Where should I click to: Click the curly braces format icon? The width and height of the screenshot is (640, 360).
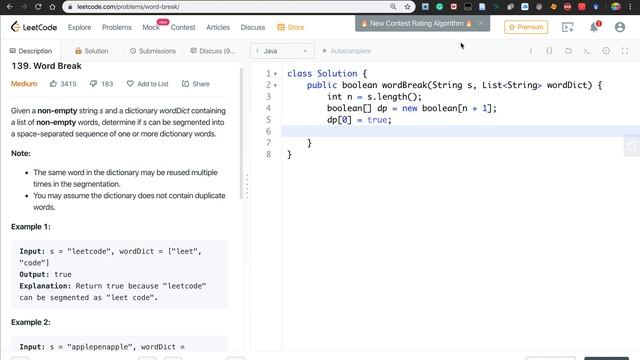pyautogui.click(x=549, y=51)
